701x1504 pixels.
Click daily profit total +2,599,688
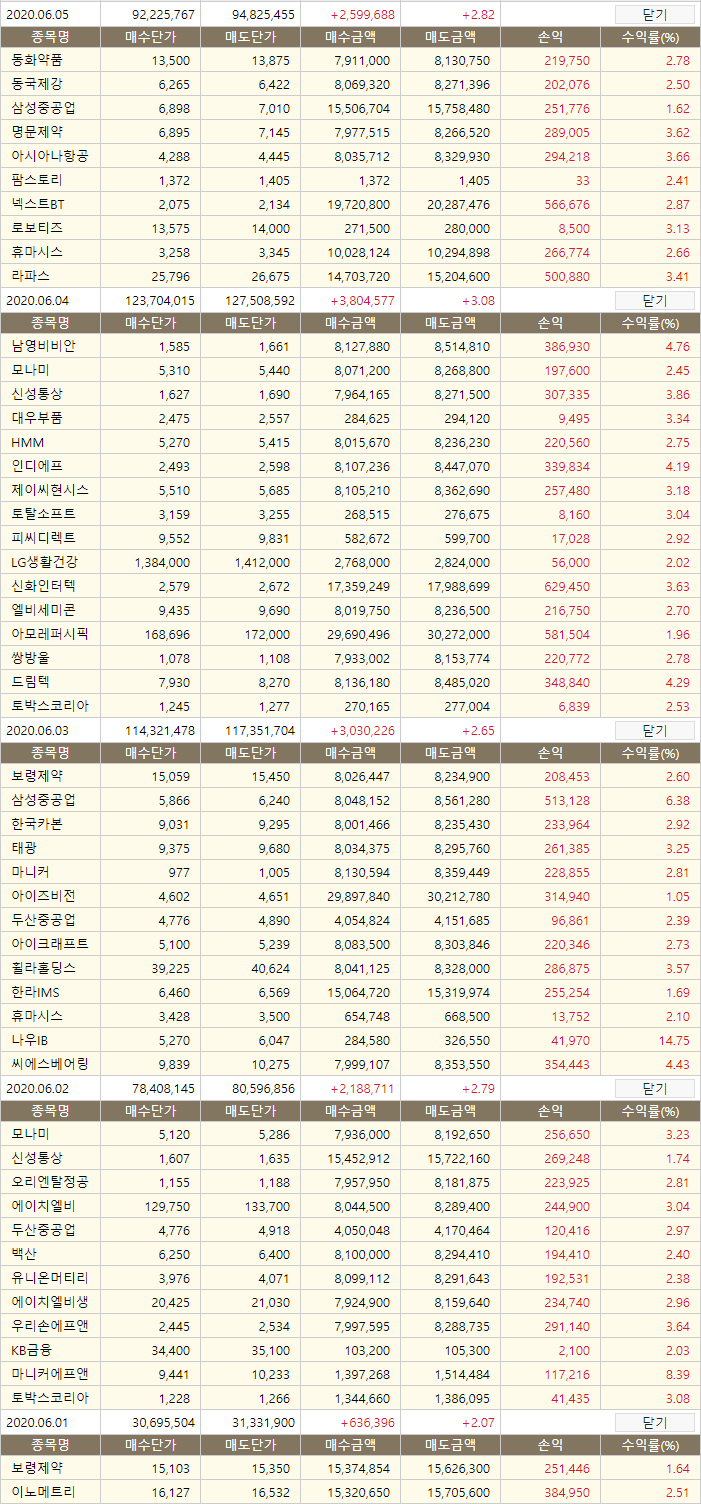[x=362, y=15]
